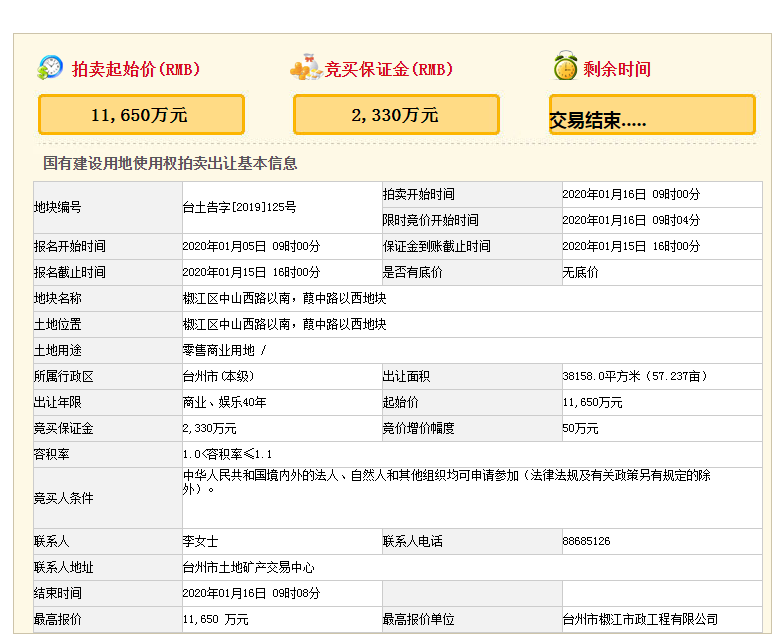Click the 是否有底价 label
The width and height of the screenshot is (781, 637).
coord(412,272)
